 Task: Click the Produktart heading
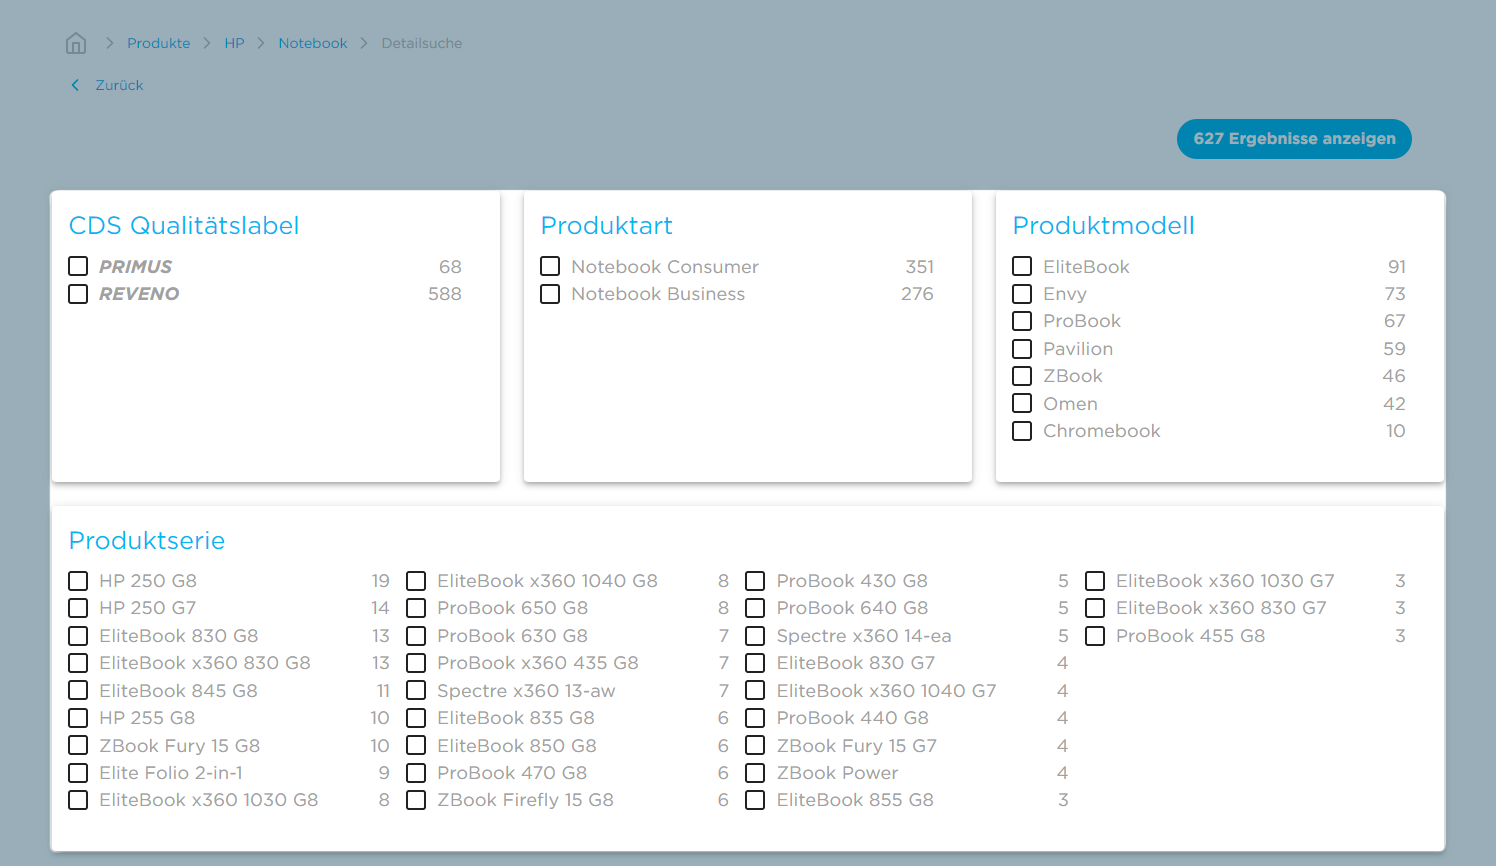(x=606, y=226)
